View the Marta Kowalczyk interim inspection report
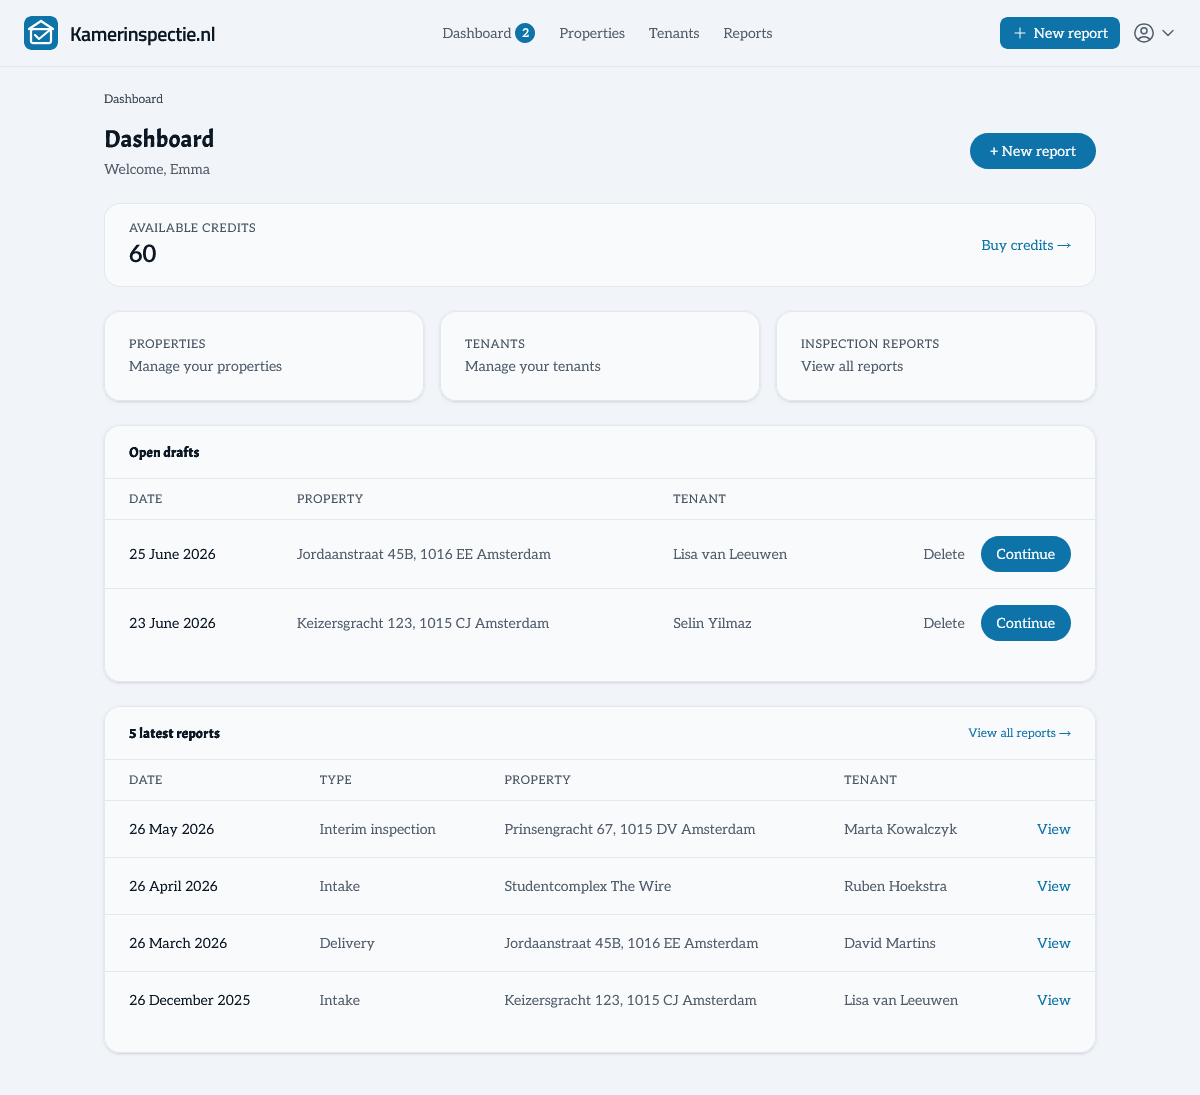 [x=1054, y=829]
